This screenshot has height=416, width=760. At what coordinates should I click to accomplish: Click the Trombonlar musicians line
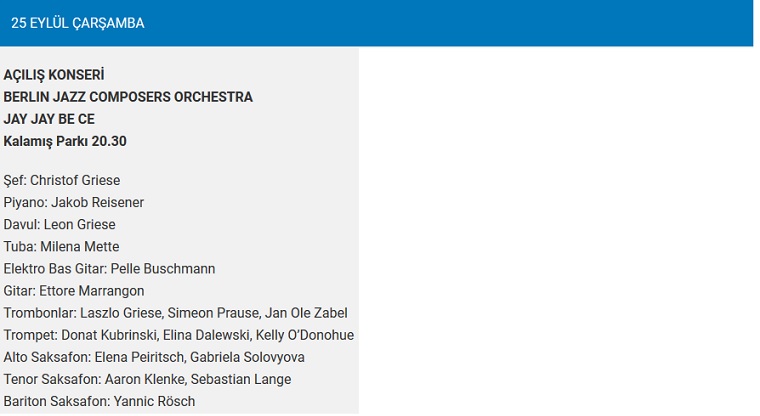coord(175,313)
